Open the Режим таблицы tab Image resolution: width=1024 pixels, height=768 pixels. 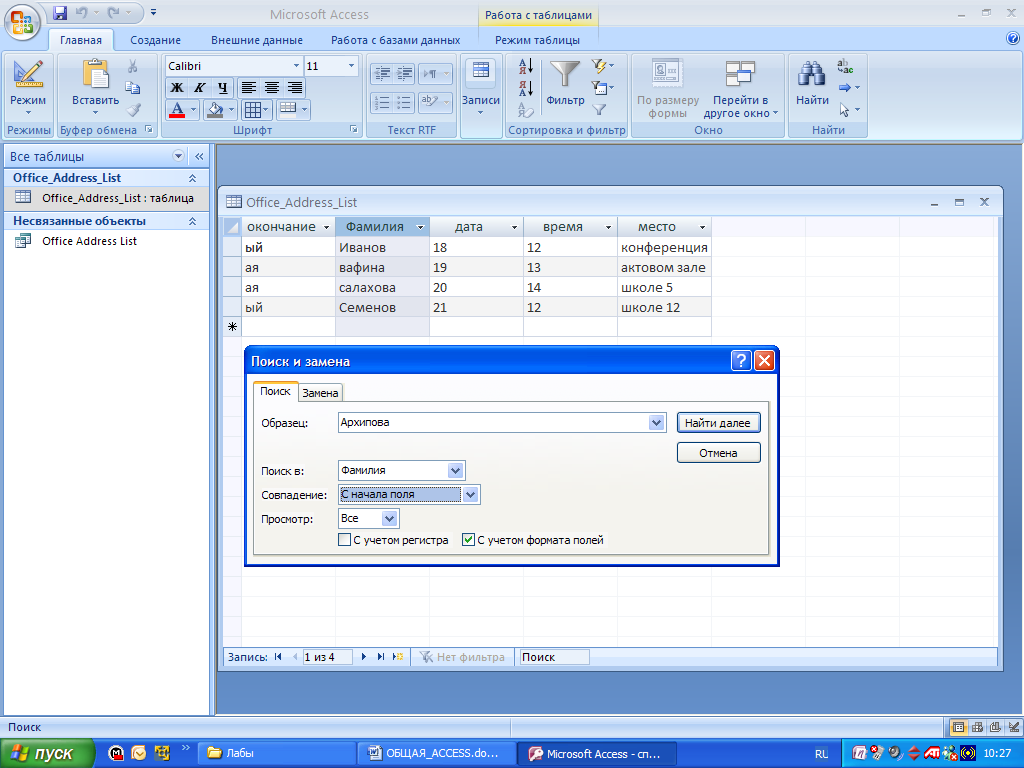(x=537, y=40)
